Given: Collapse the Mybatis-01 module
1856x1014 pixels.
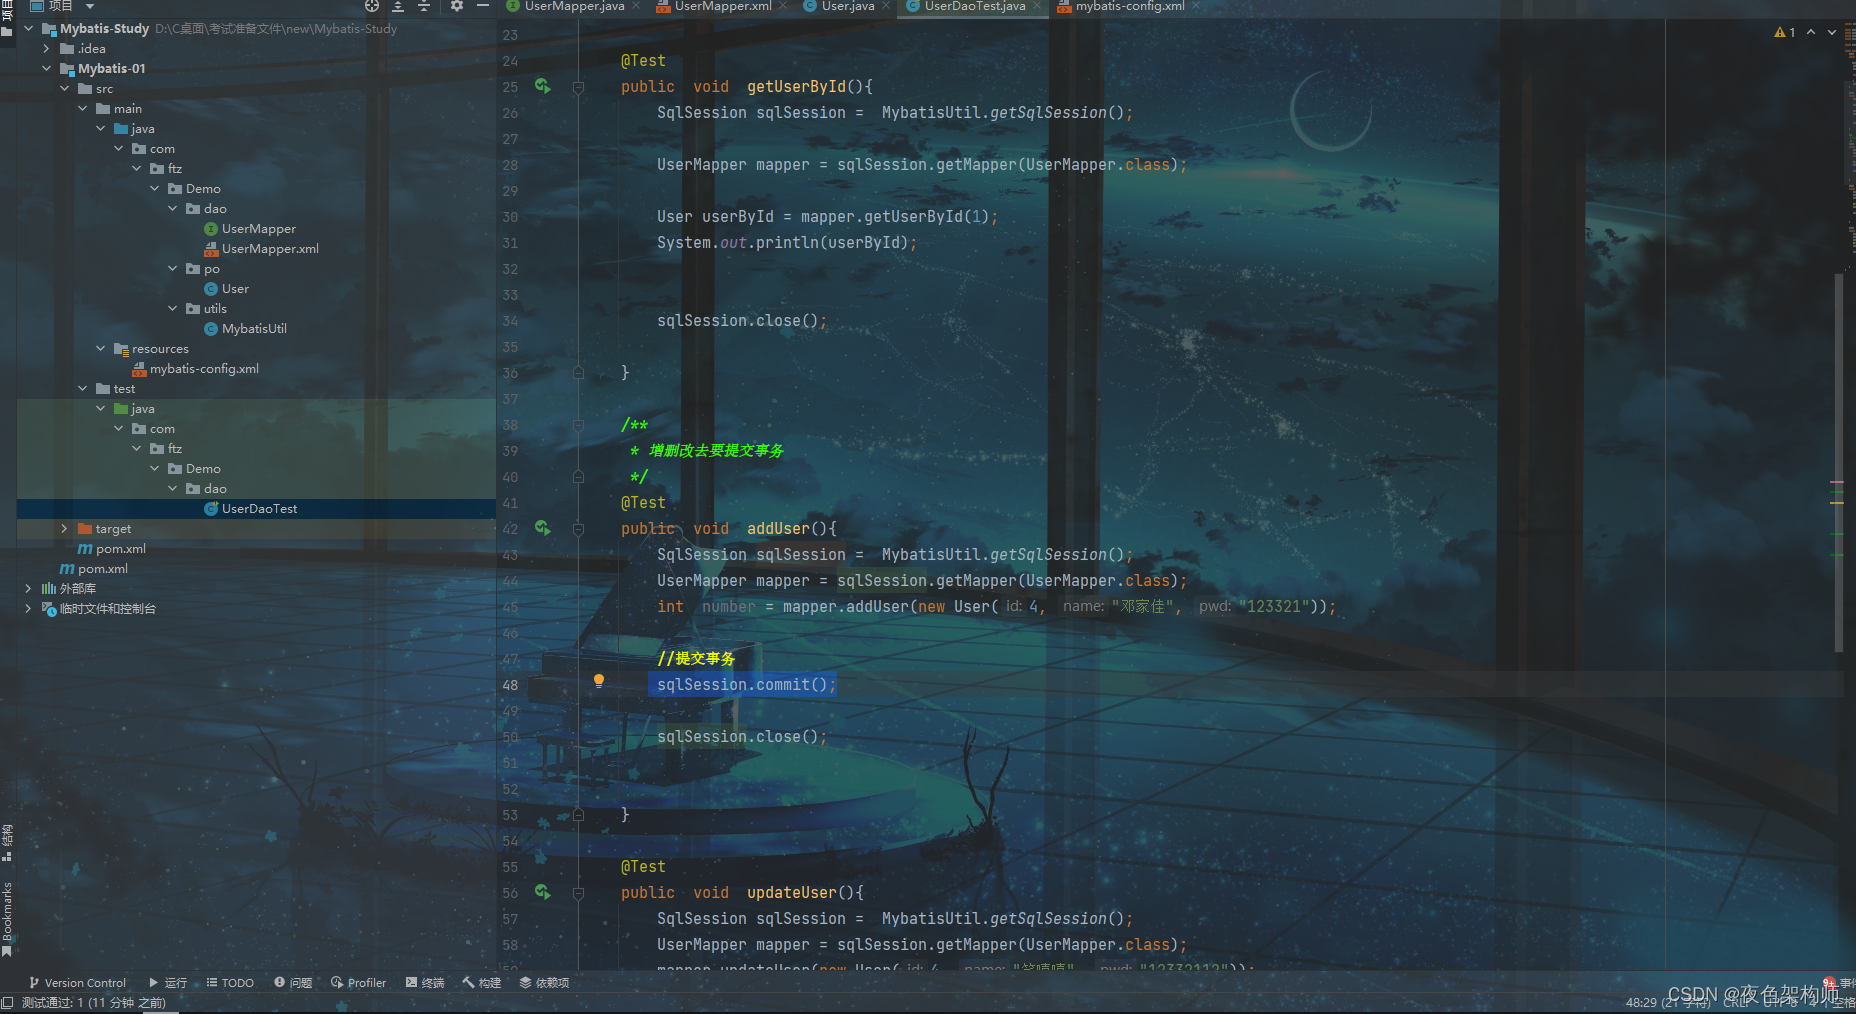Looking at the screenshot, I should (46, 68).
